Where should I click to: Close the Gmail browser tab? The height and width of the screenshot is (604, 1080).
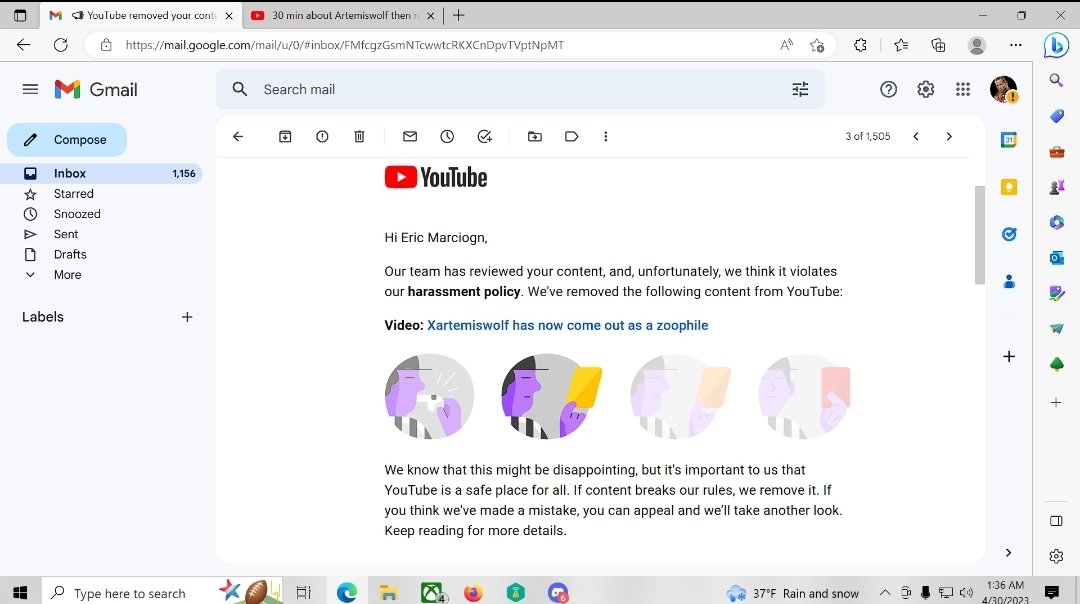(x=229, y=15)
